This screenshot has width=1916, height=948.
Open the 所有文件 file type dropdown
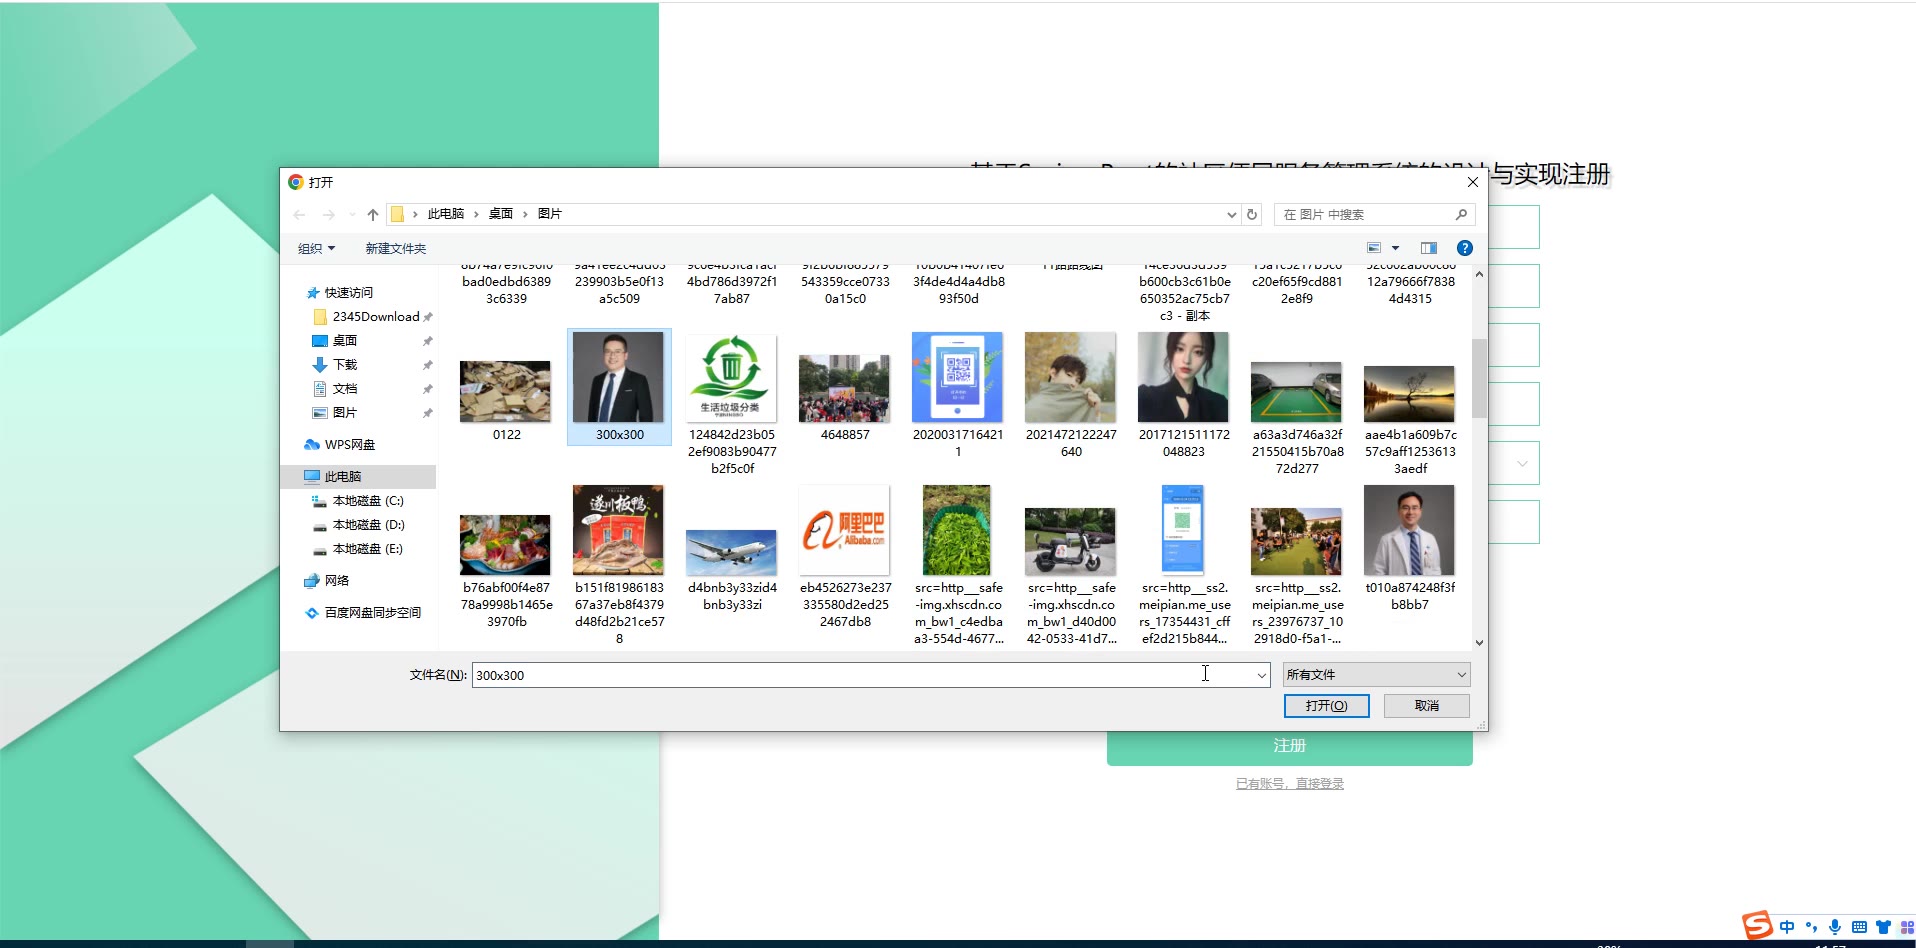tap(1376, 675)
